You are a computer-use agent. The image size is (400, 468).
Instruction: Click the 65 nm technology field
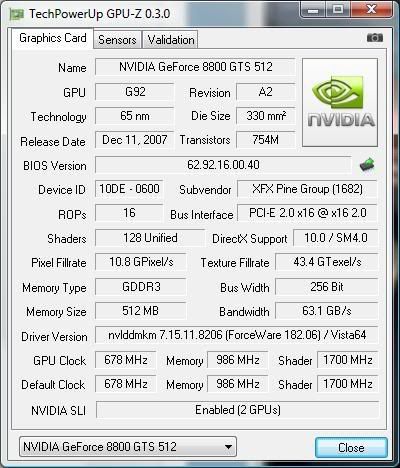(x=135, y=116)
